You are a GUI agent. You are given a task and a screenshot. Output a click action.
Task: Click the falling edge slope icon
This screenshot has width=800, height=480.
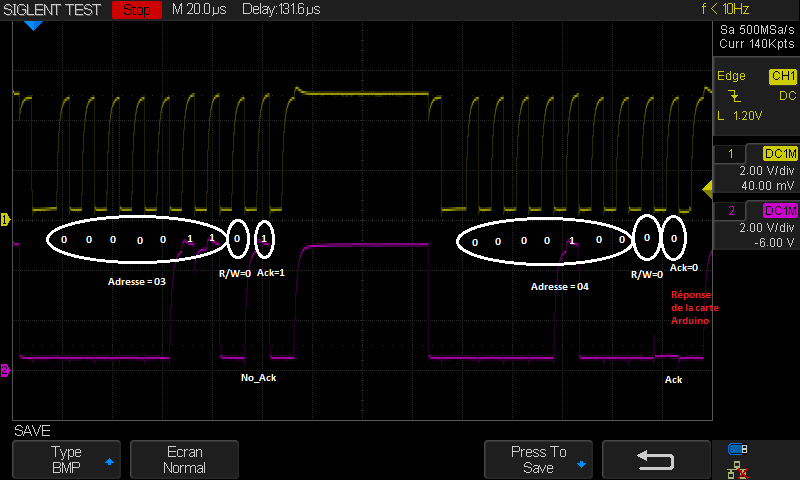pyautogui.click(x=735, y=96)
